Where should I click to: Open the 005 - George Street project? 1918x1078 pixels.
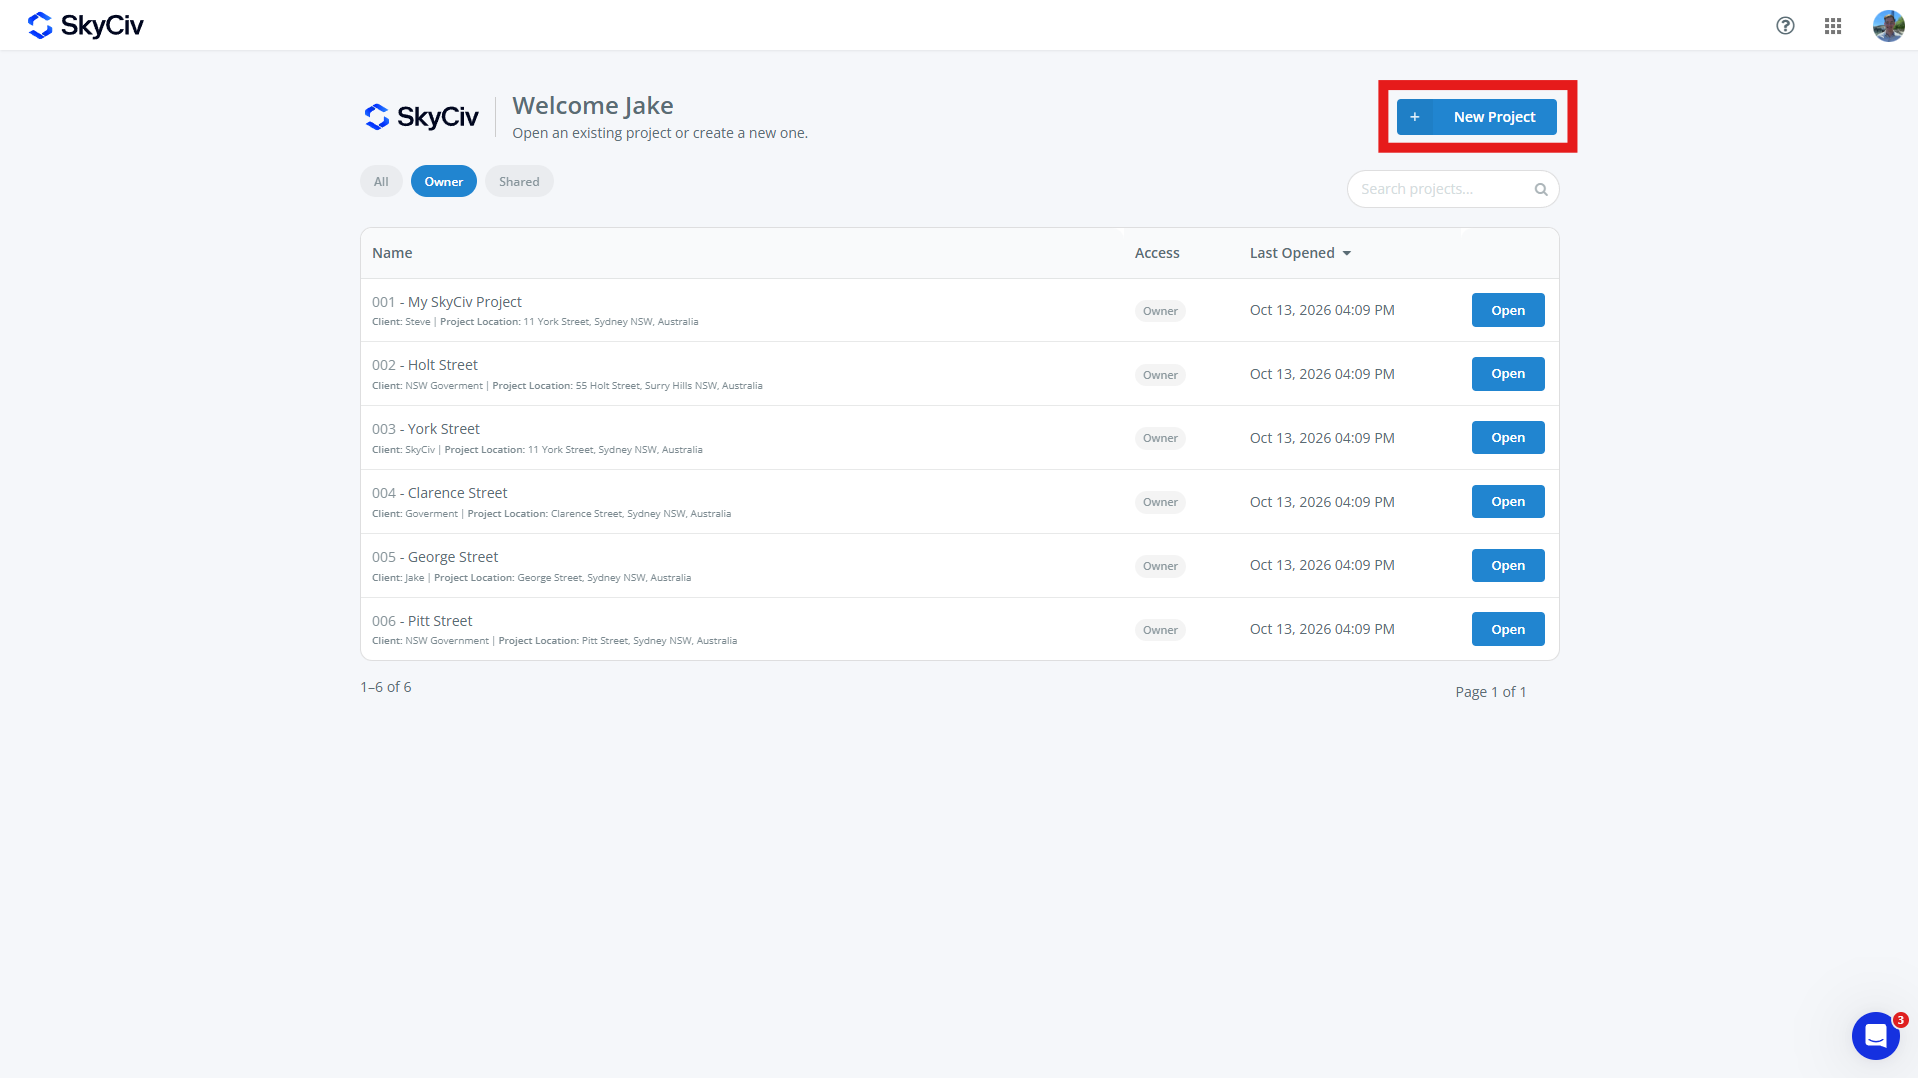click(x=1508, y=566)
